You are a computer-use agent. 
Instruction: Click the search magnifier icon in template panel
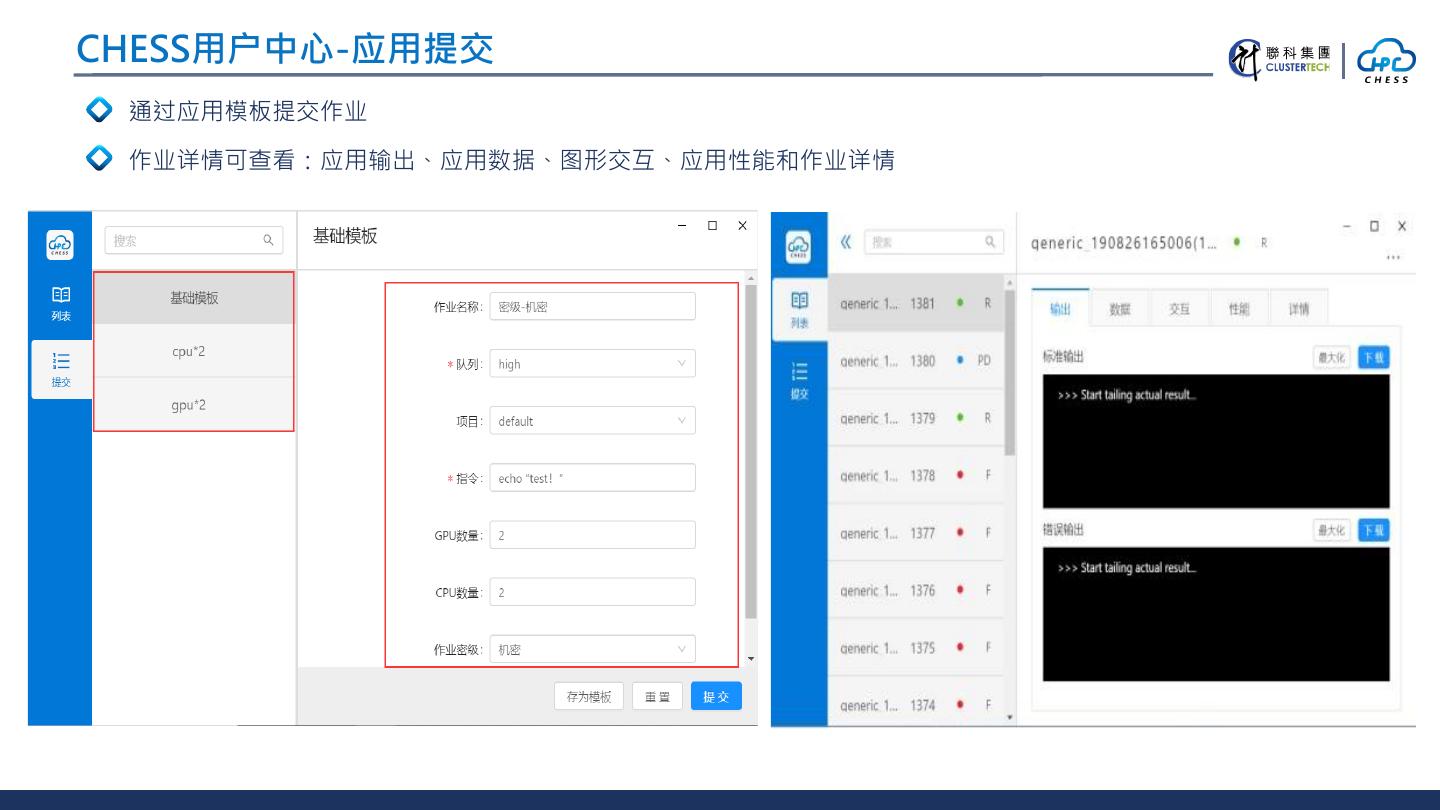coord(268,241)
